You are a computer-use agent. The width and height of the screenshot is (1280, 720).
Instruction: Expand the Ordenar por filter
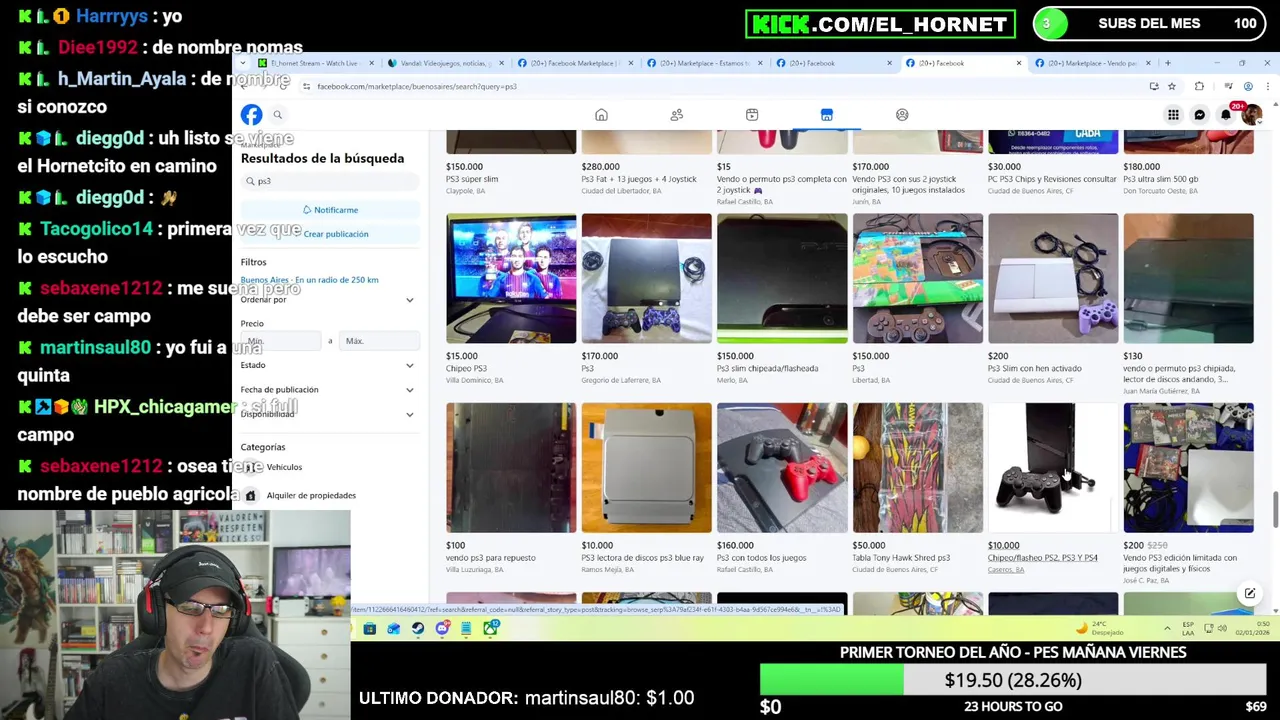pyautogui.click(x=328, y=300)
